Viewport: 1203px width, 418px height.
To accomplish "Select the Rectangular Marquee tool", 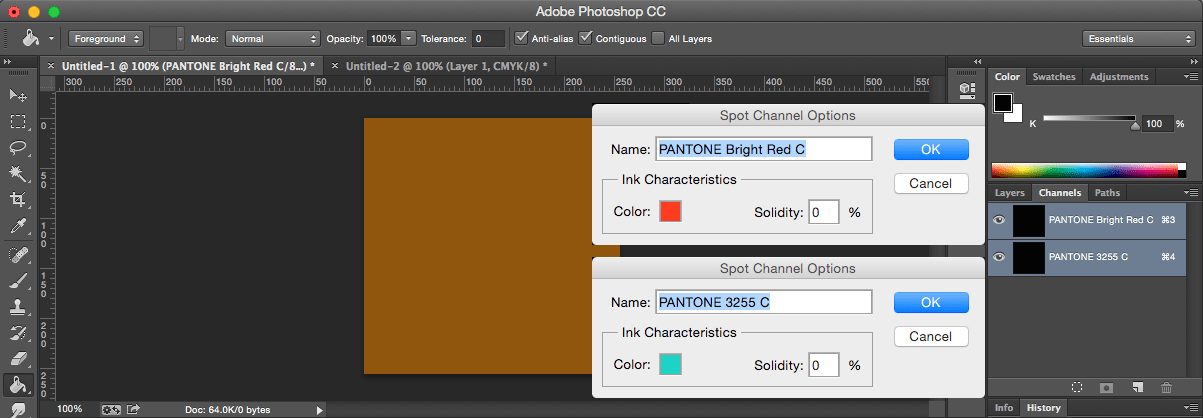I will click(x=17, y=122).
